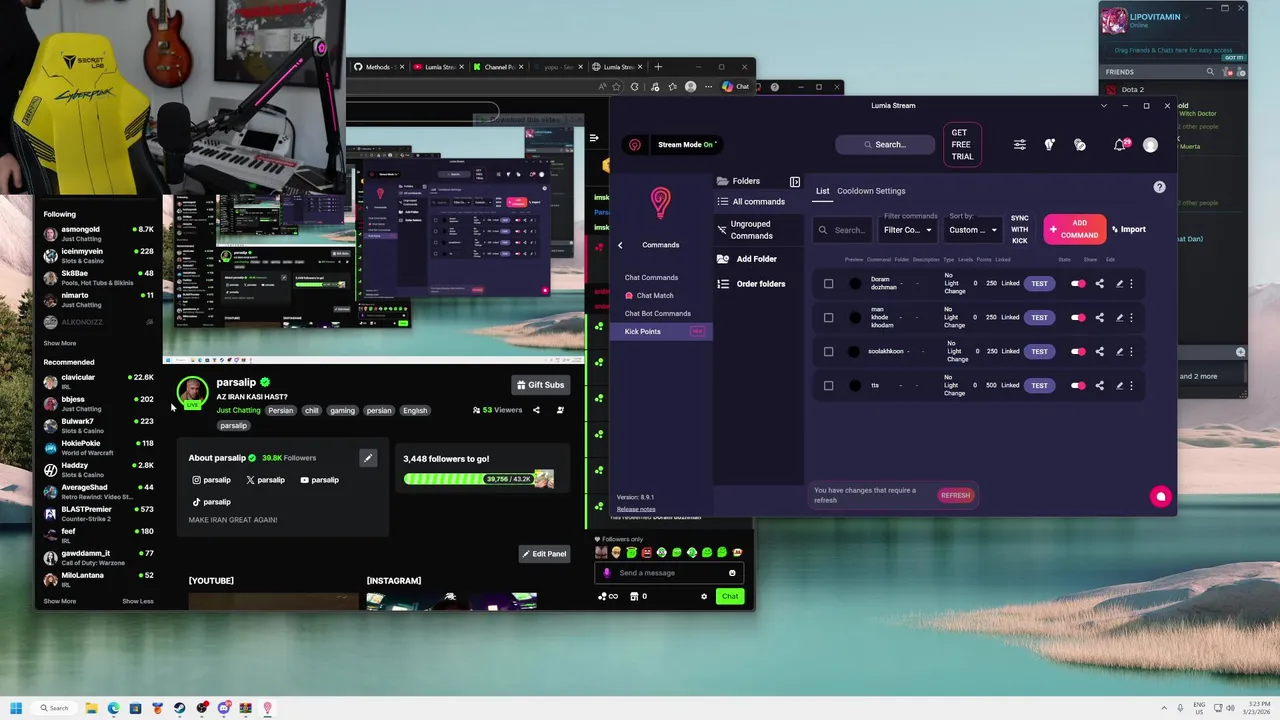This screenshot has height=720, width=1280.
Task: Open notifications bell in Lumia Stream
Action: pos(1119,145)
